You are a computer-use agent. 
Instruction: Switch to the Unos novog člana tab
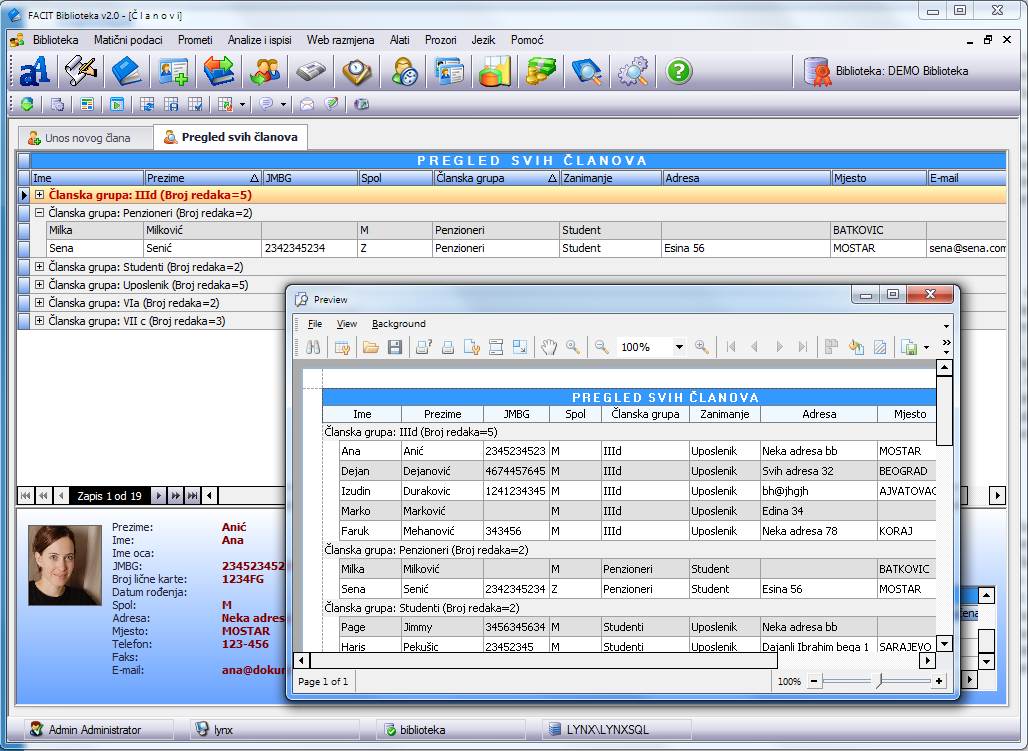(86, 138)
